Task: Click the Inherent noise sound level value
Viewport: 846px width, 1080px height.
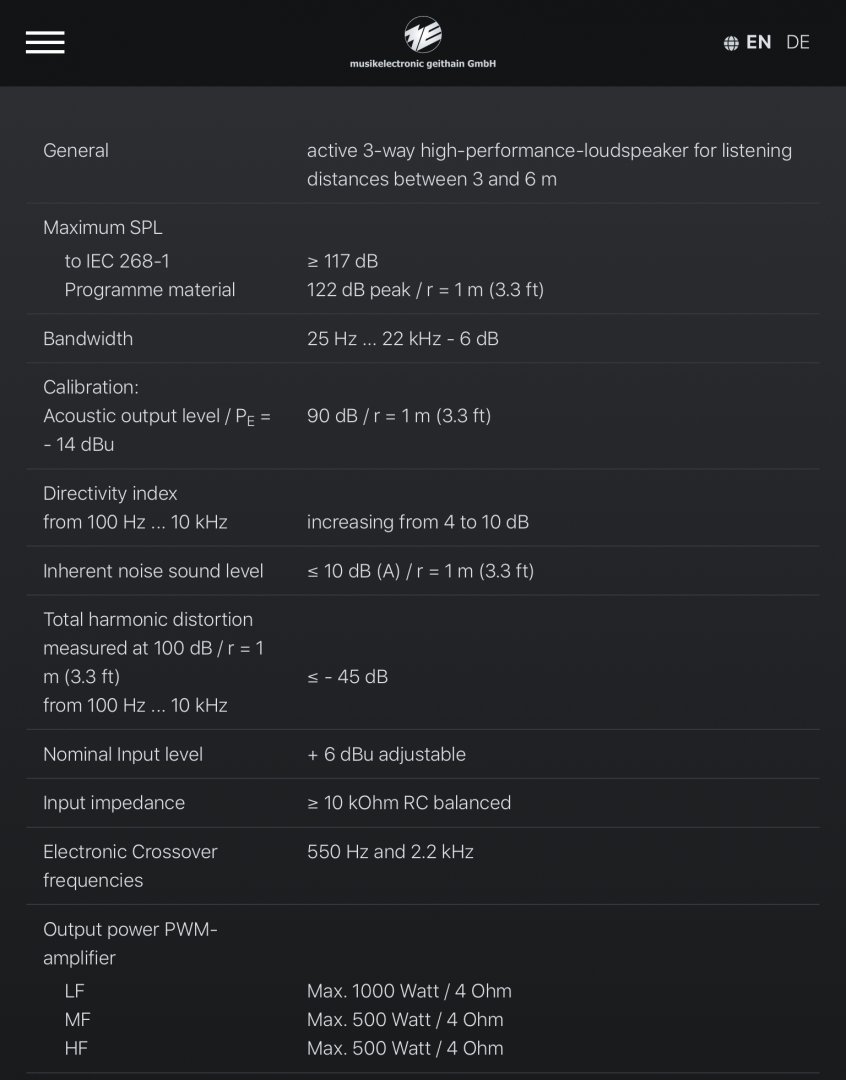Action: pos(420,570)
